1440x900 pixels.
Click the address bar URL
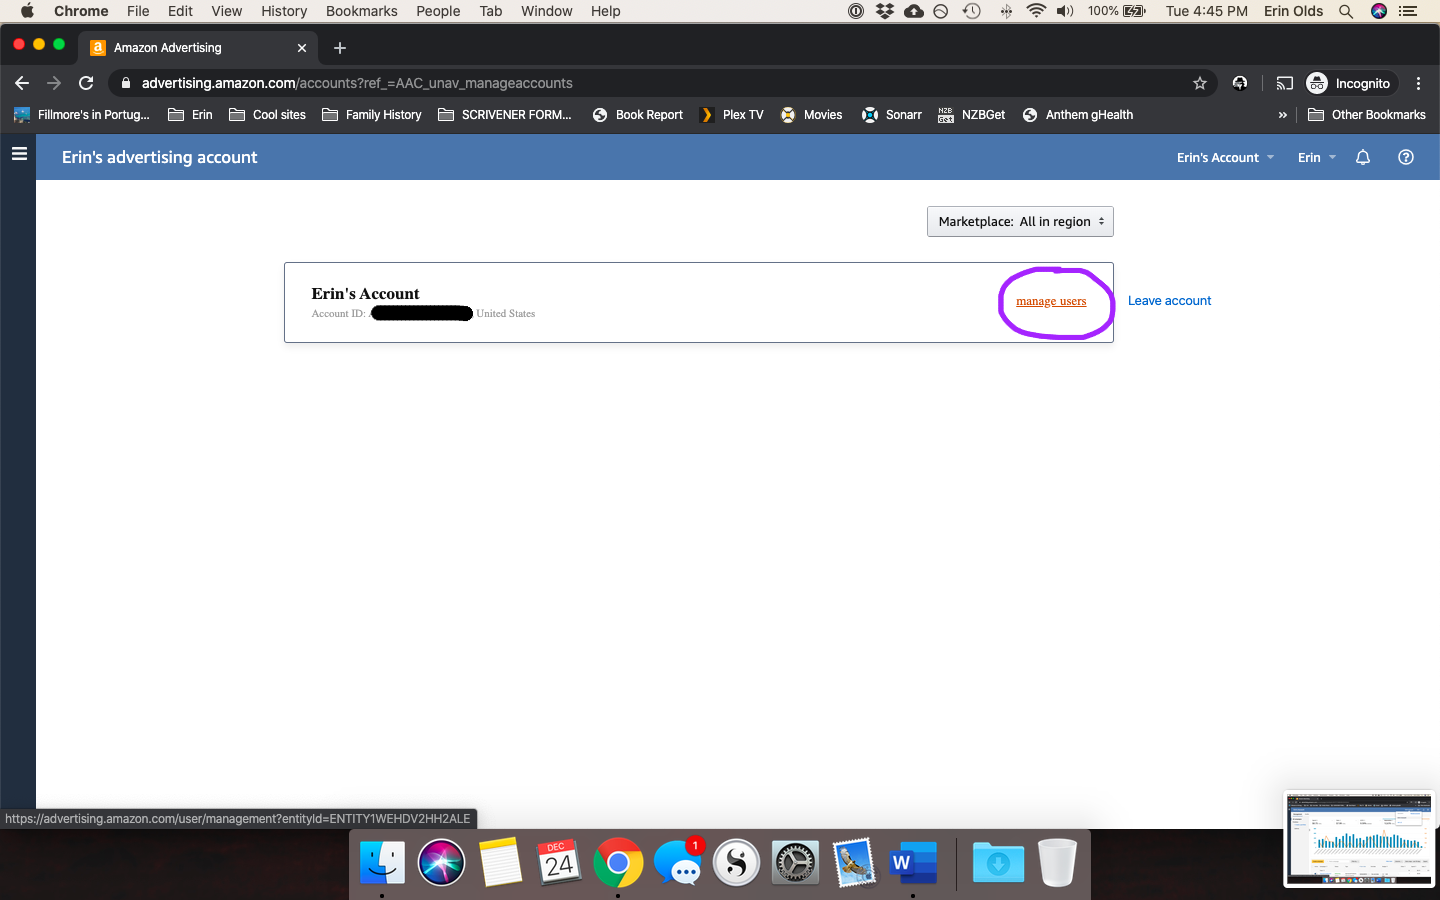357,83
